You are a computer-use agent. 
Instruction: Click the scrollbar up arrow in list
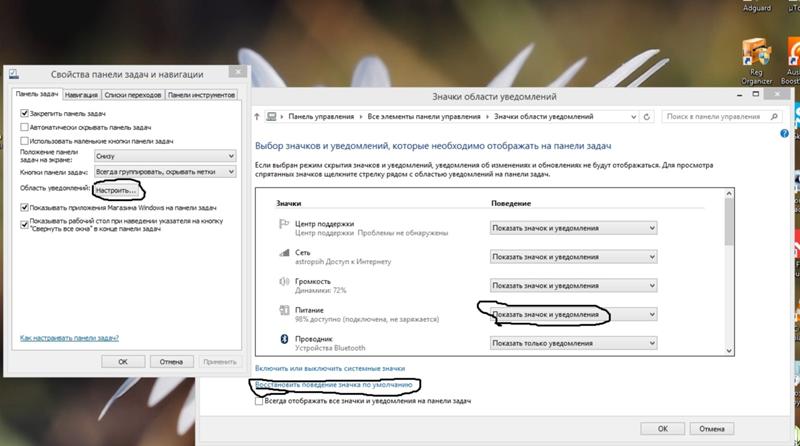click(x=729, y=193)
